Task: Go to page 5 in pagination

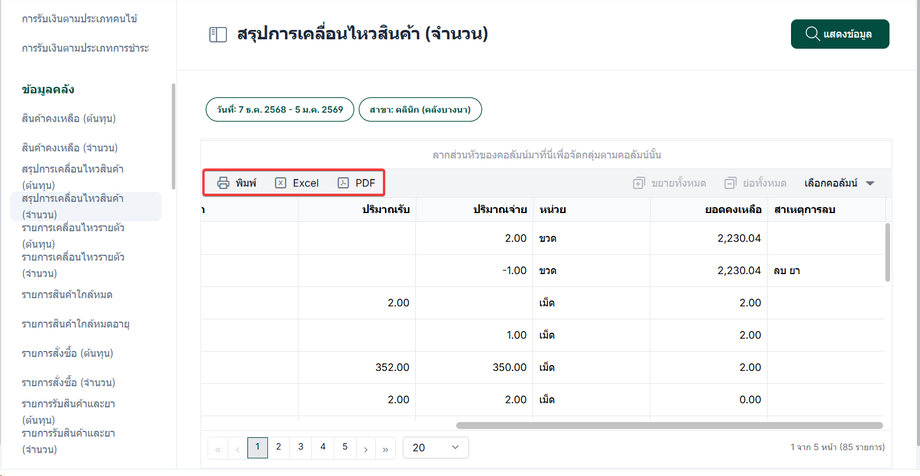Action: point(345,448)
